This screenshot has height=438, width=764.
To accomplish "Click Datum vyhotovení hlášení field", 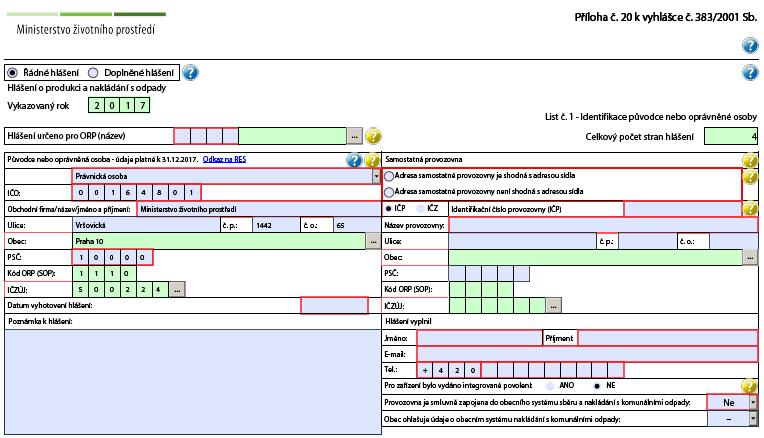I will coord(334,305).
